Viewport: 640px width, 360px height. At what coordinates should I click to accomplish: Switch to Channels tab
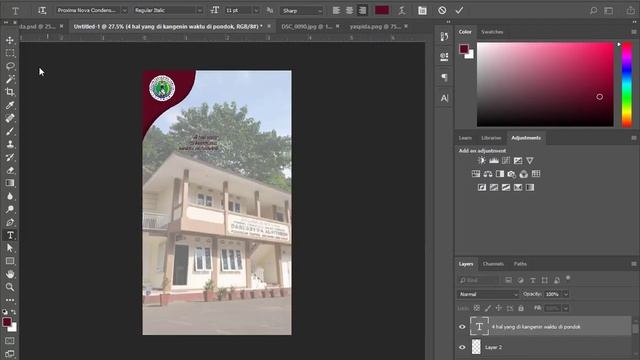[x=493, y=264]
